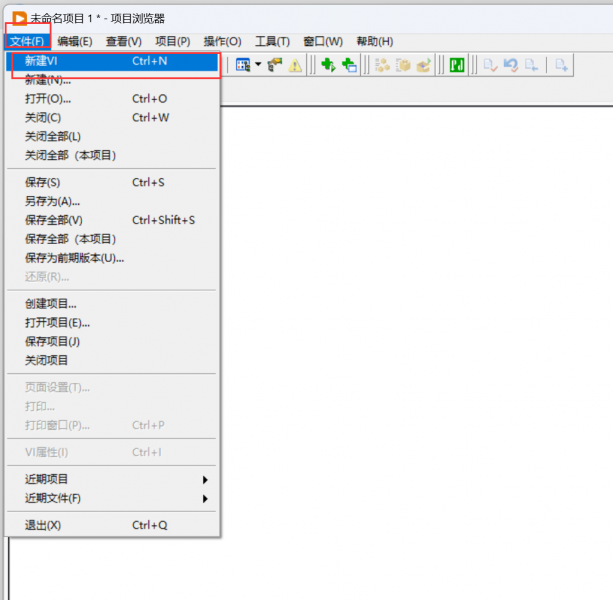Select 创建项目... menu entry
Screen dimensions: 613x600
click(112, 304)
